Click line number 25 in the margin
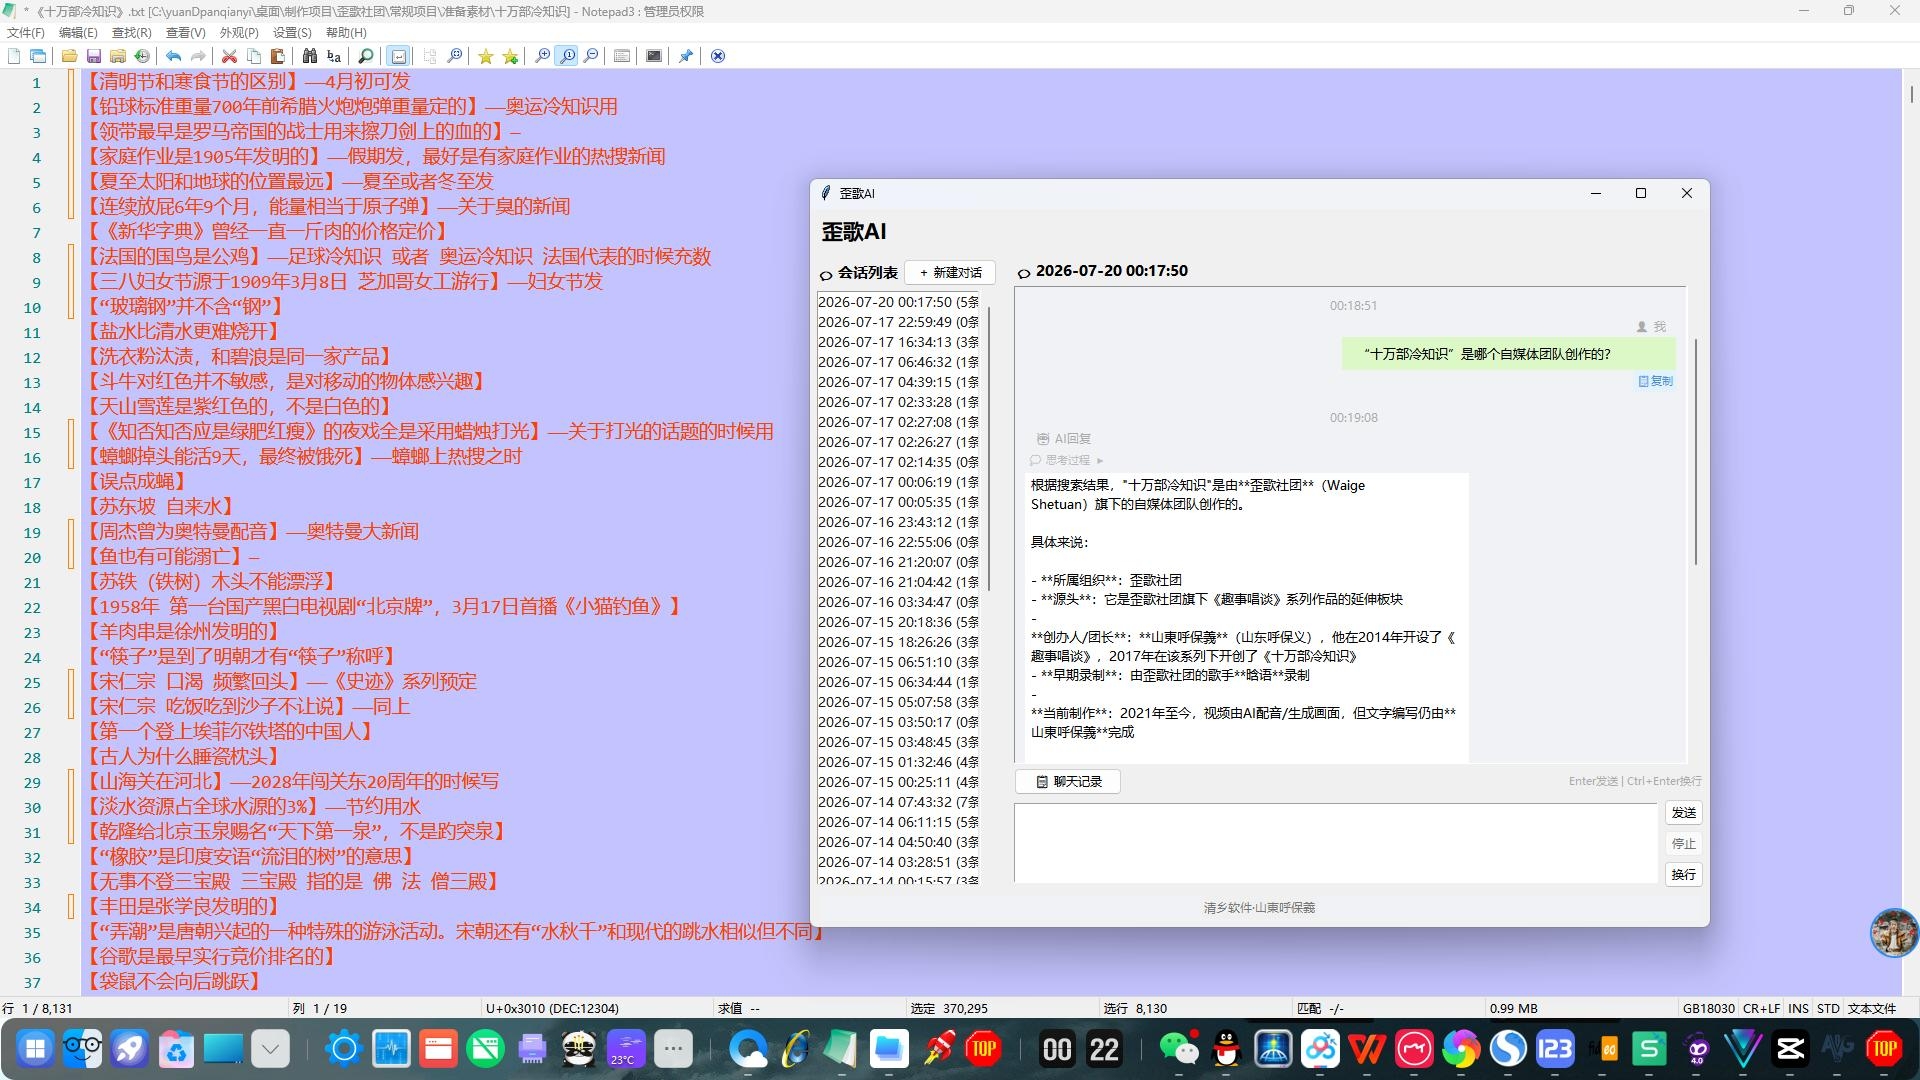Viewport: 1920px width, 1080px height. coord(32,683)
